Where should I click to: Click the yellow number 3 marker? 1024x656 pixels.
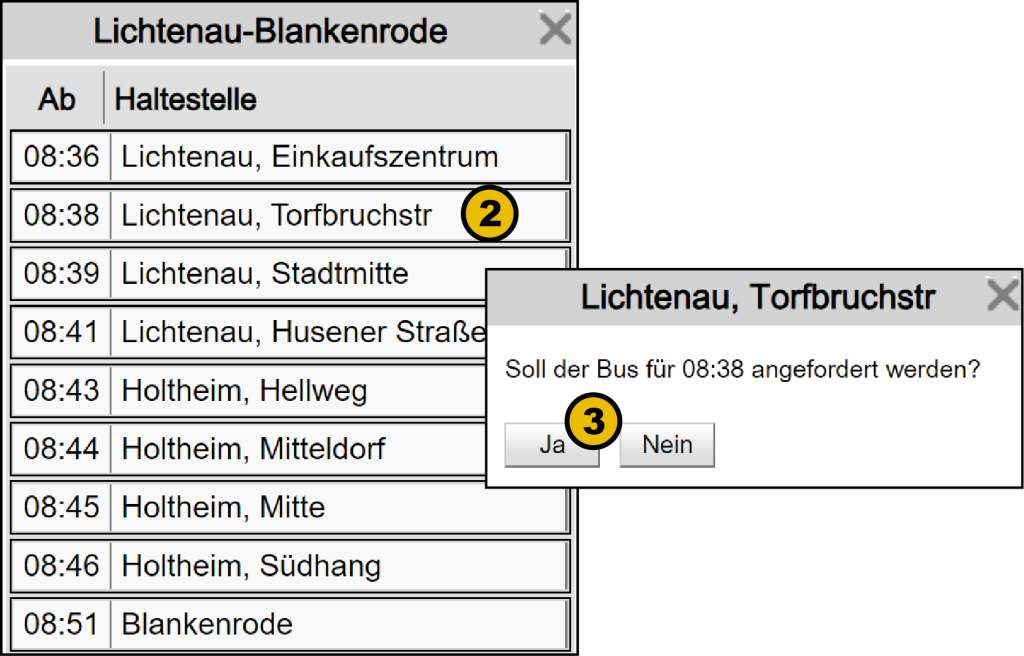pyautogui.click(x=594, y=421)
